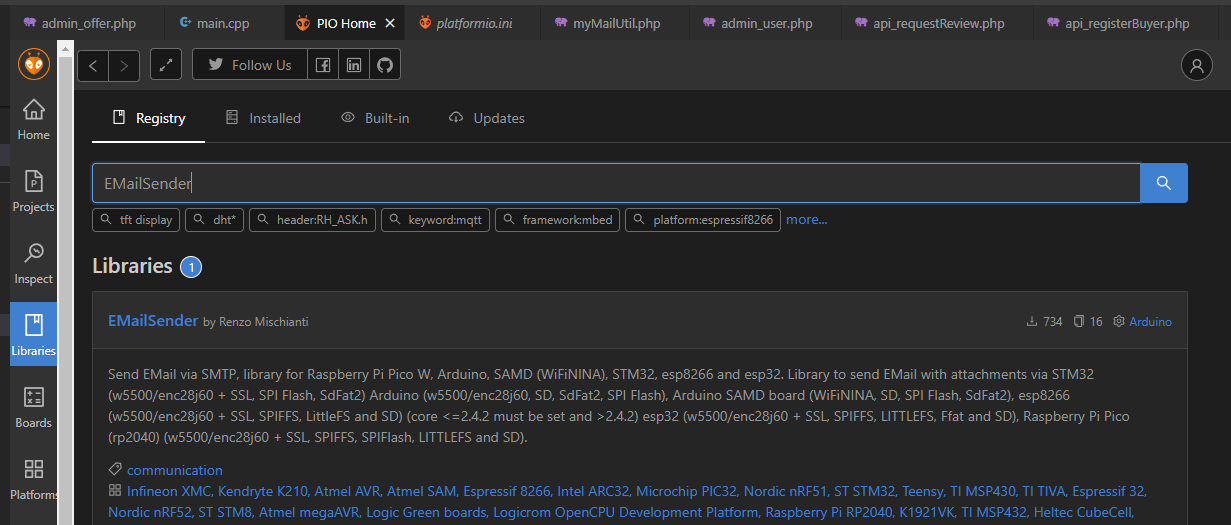Image resolution: width=1231 pixels, height=525 pixels.
Task: Open the Boards sidebar section
Action: 33,407
